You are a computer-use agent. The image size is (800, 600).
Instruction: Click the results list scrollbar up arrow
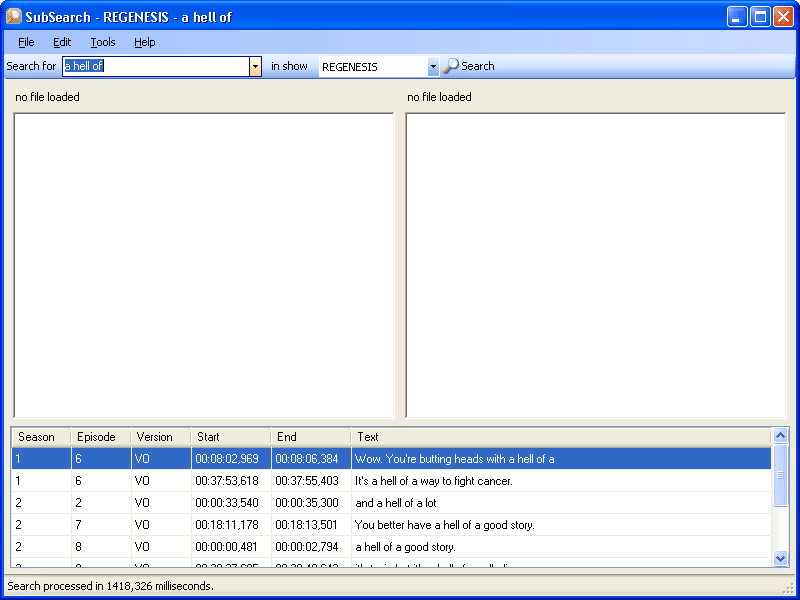click(781, 436)
